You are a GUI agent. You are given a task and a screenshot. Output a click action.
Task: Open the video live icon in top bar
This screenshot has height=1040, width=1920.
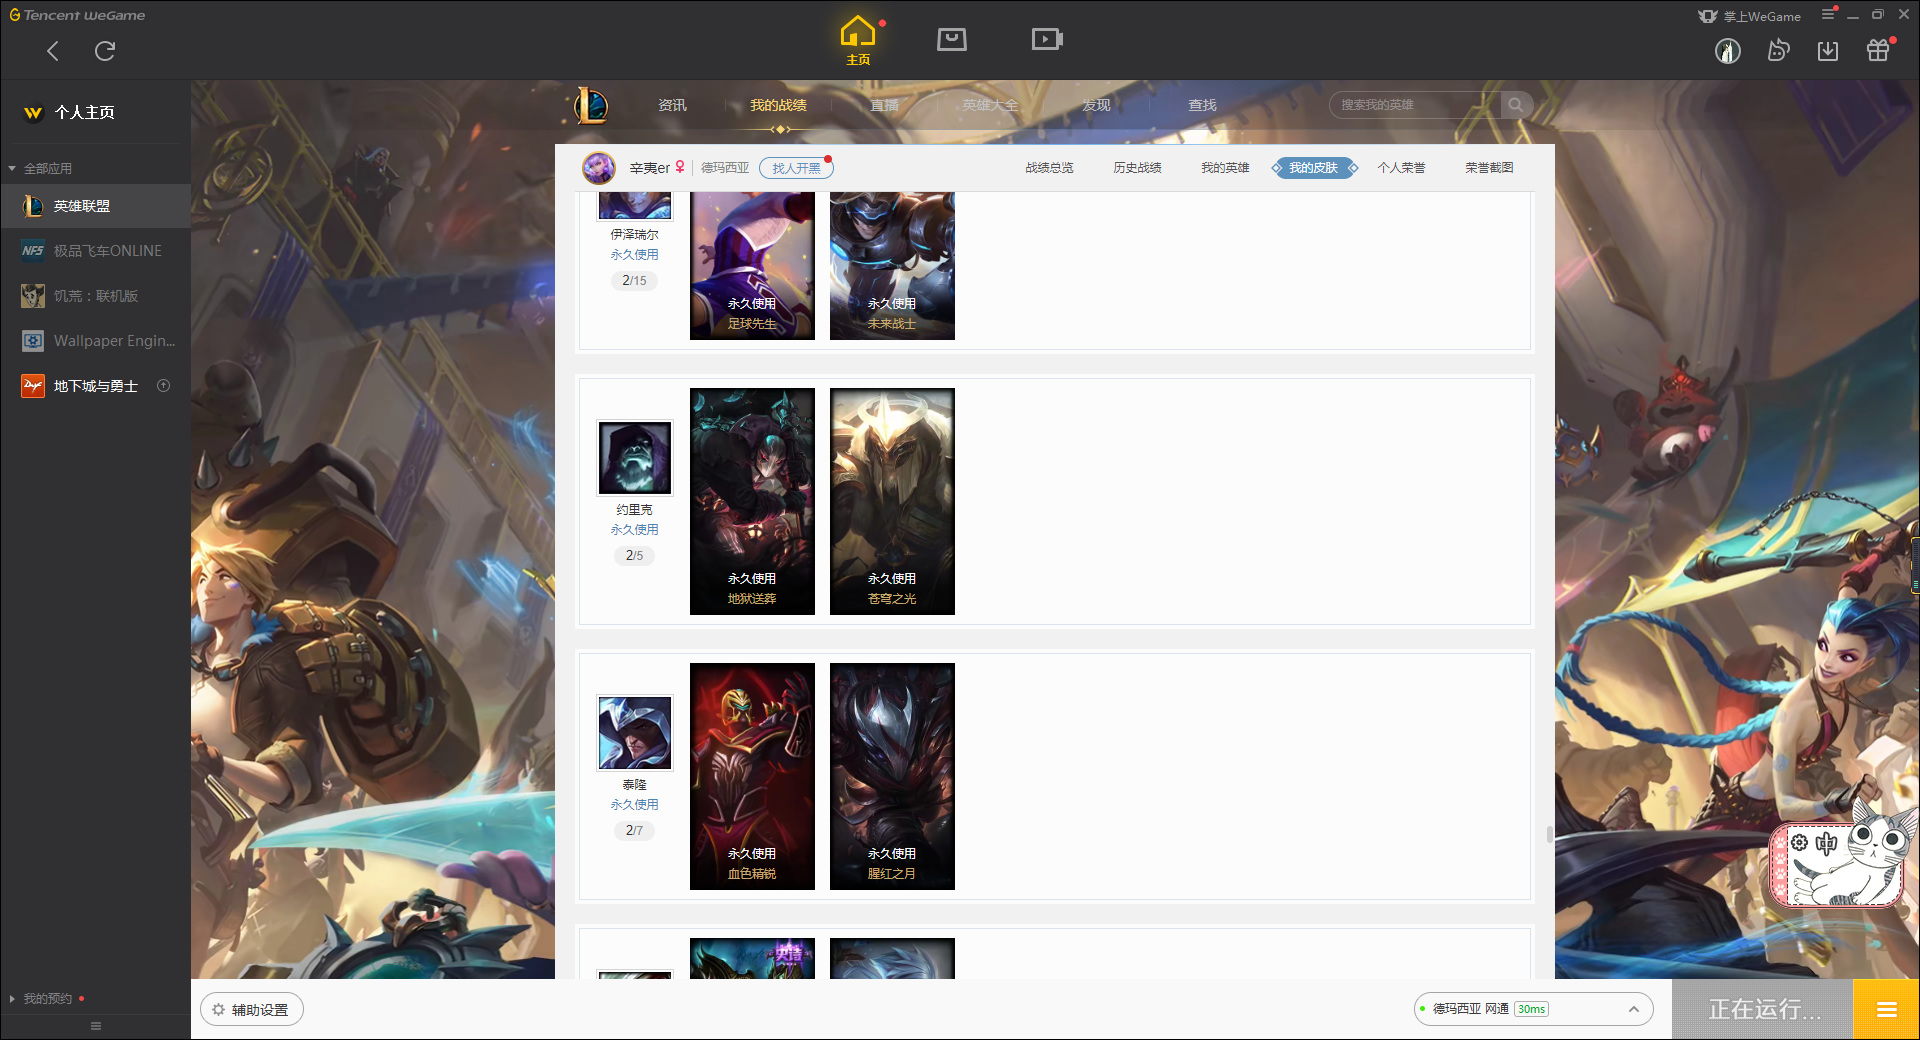pyautogui.click(x=1046, y=39)
